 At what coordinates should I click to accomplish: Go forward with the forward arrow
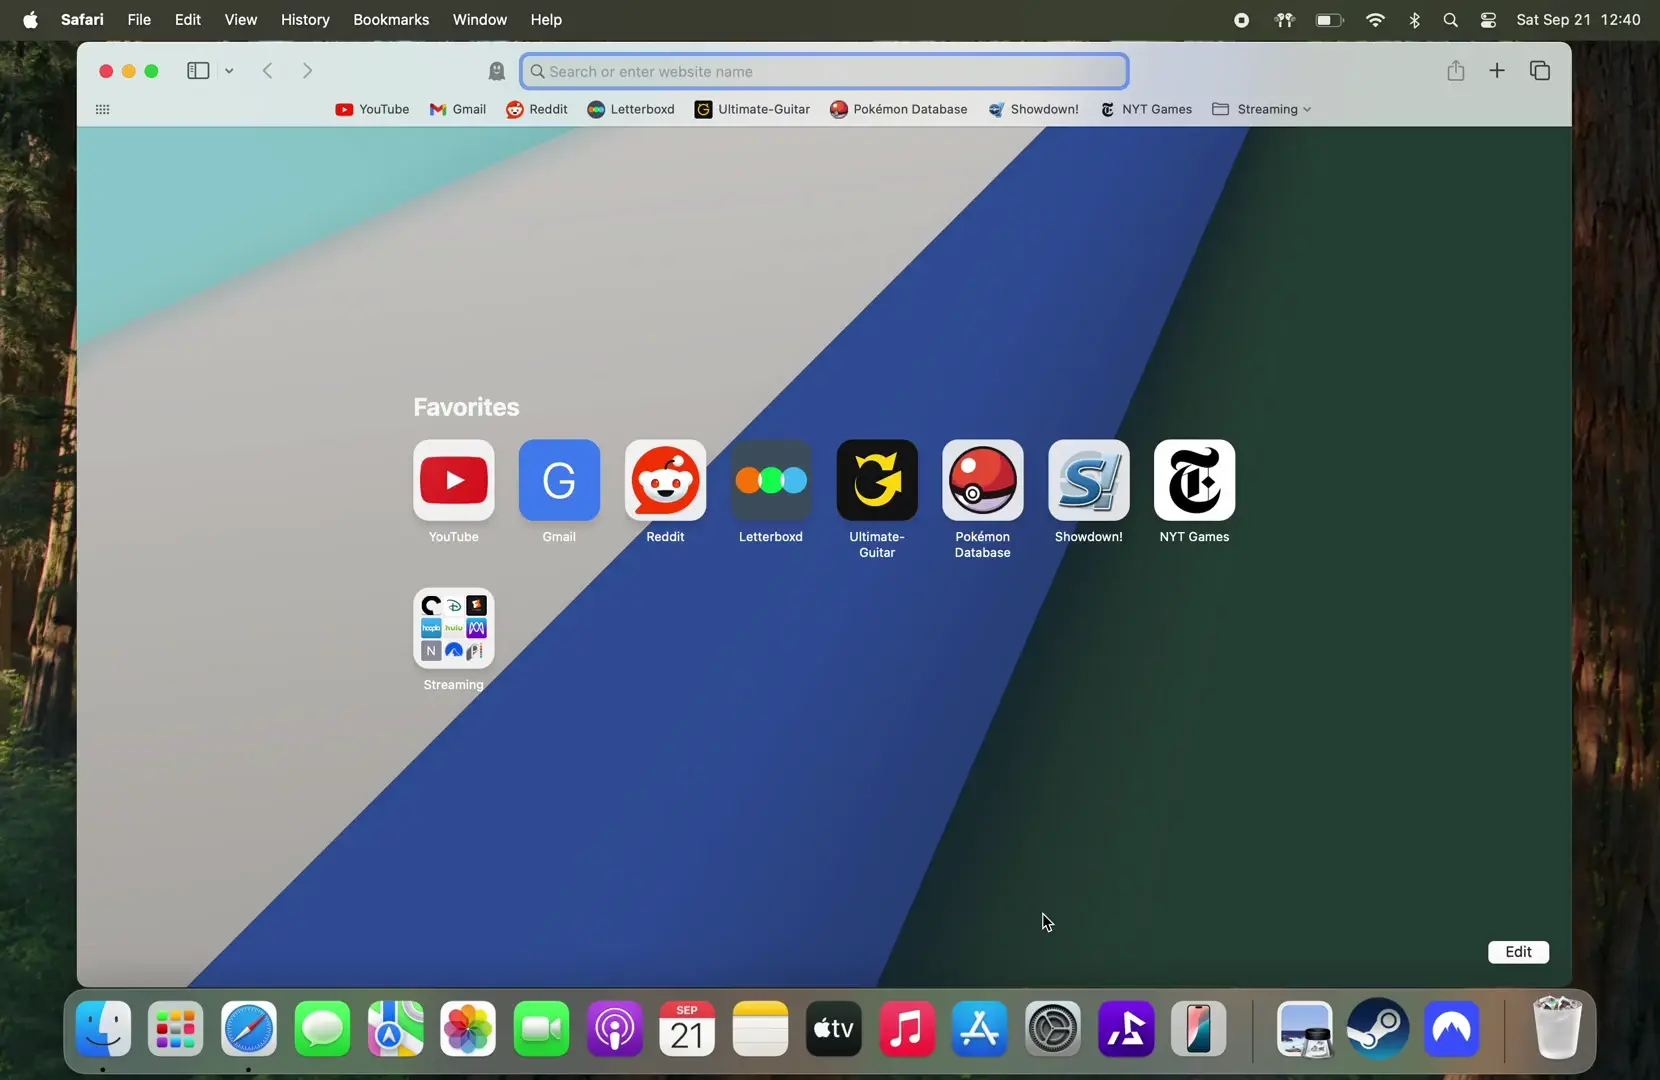click(x=308, y=71)
